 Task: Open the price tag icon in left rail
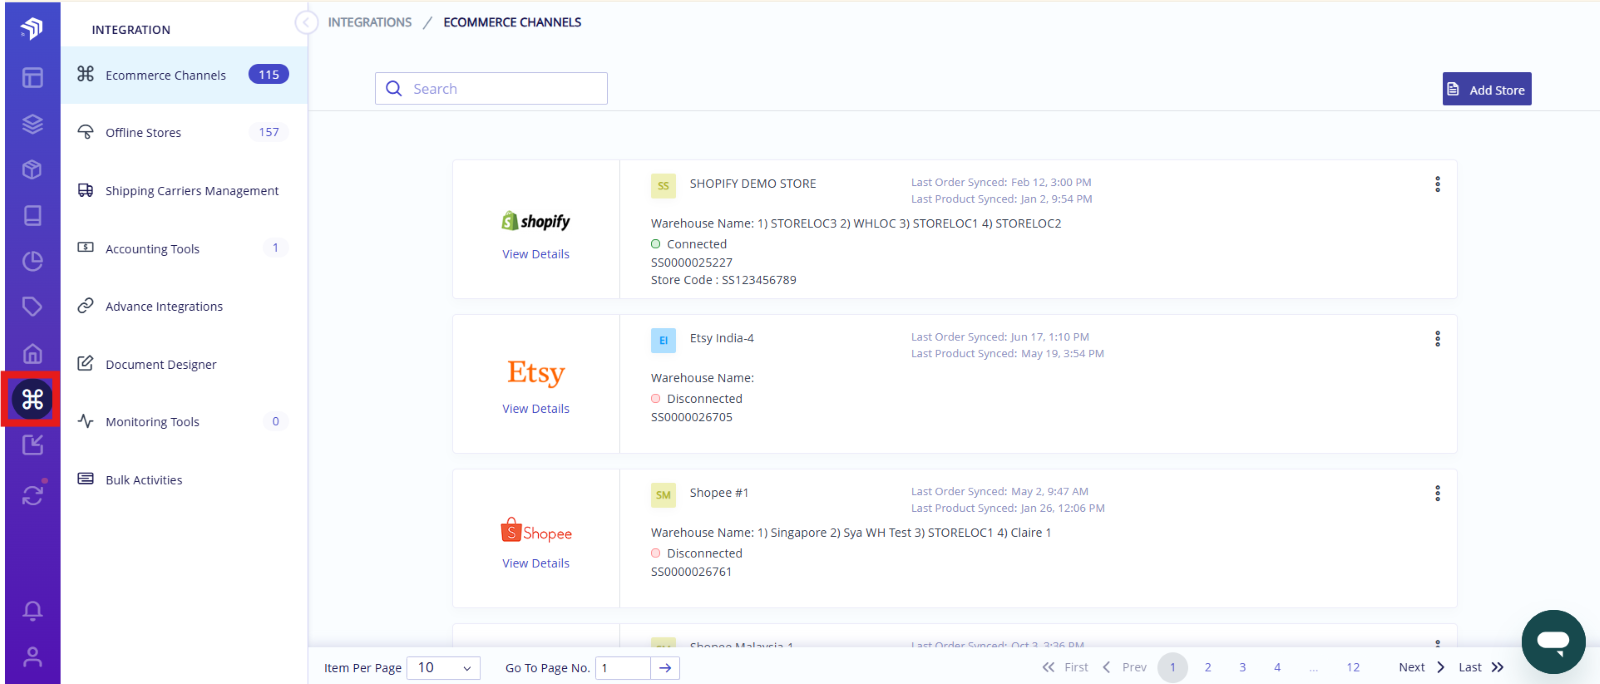[32, 306]
